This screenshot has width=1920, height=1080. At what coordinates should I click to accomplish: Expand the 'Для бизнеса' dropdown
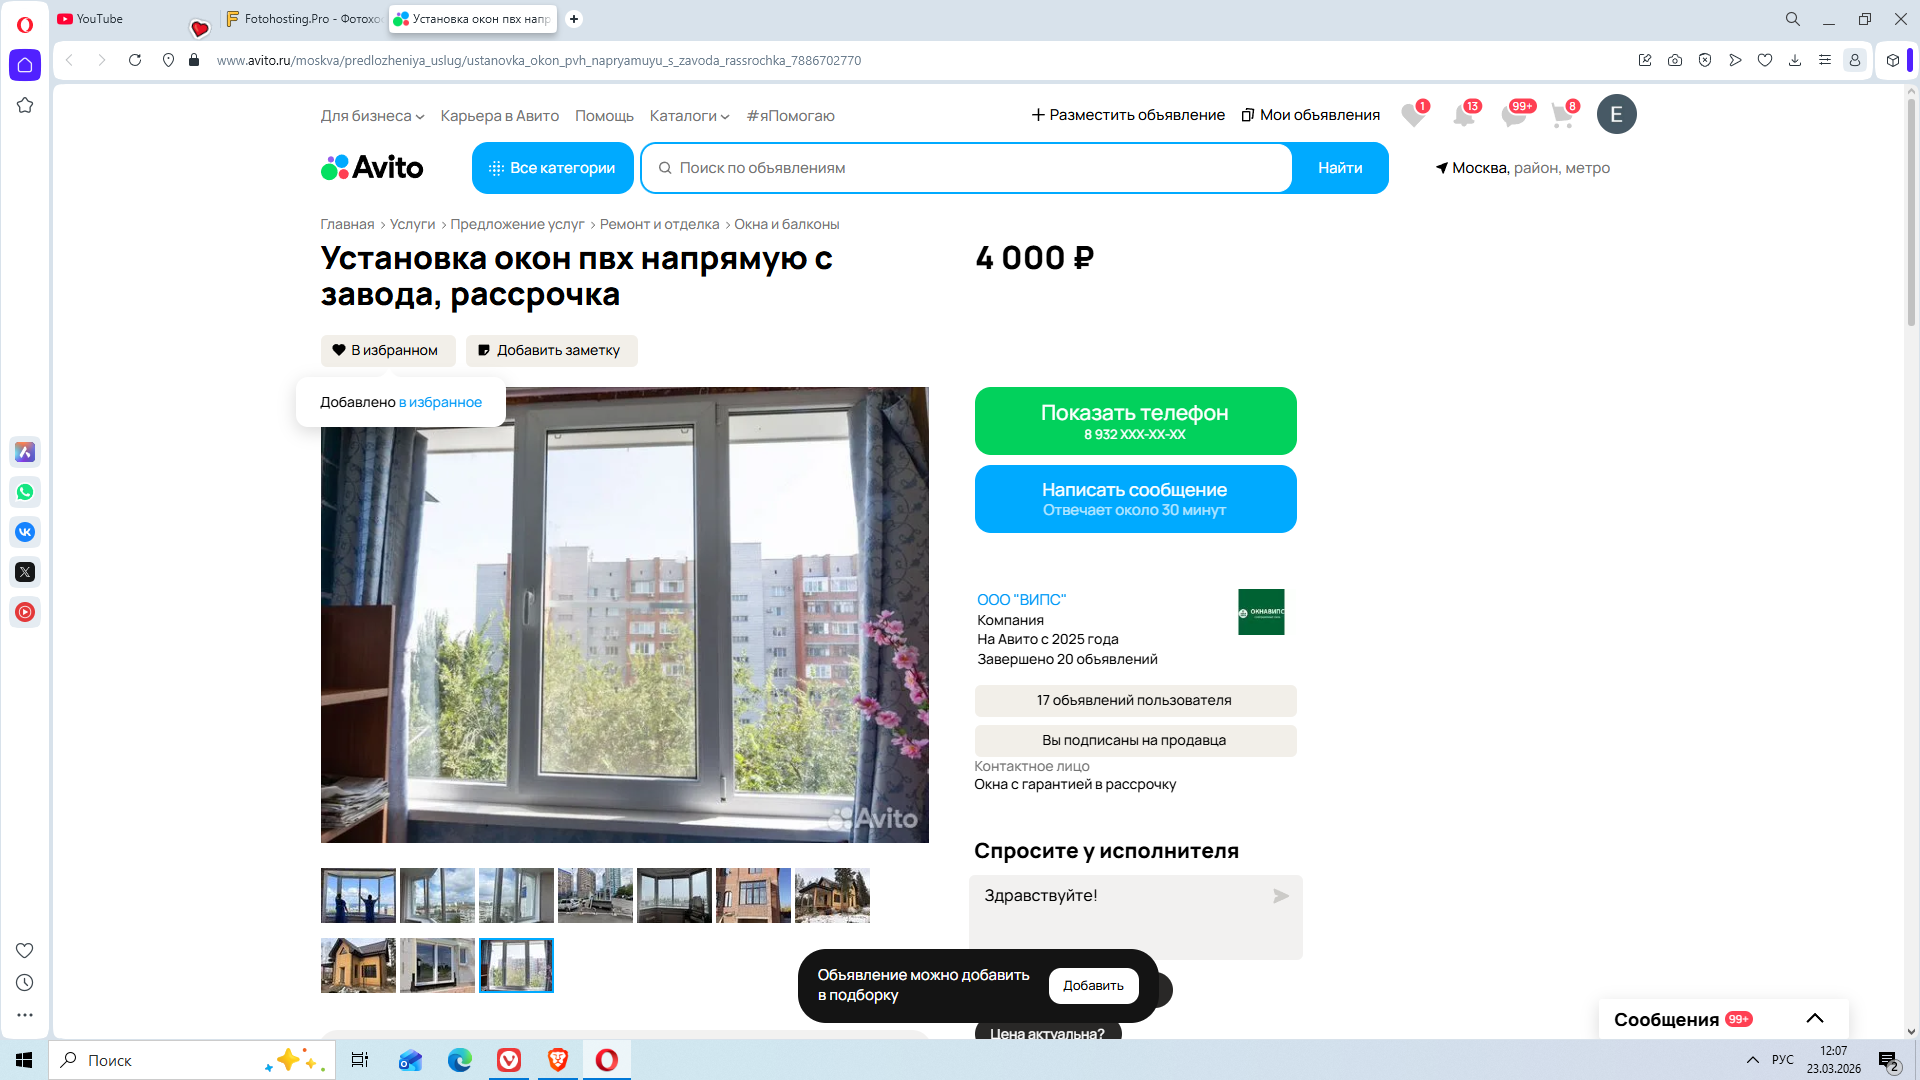(372, 116)
